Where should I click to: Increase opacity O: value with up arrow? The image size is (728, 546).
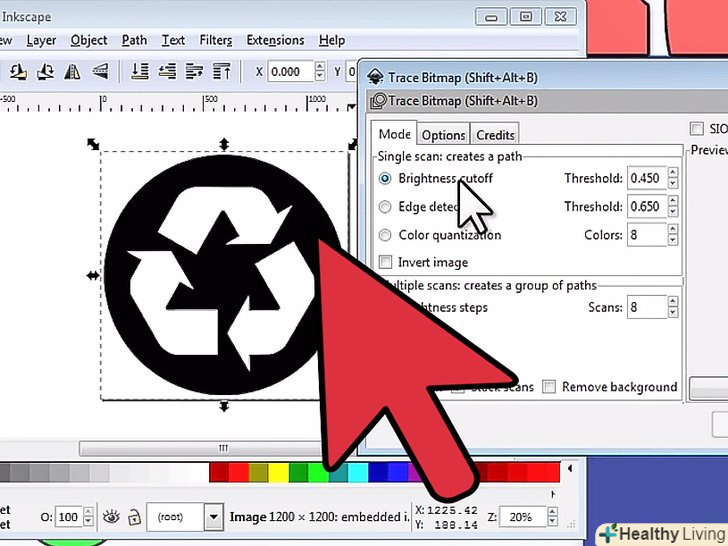coord(88,511)
